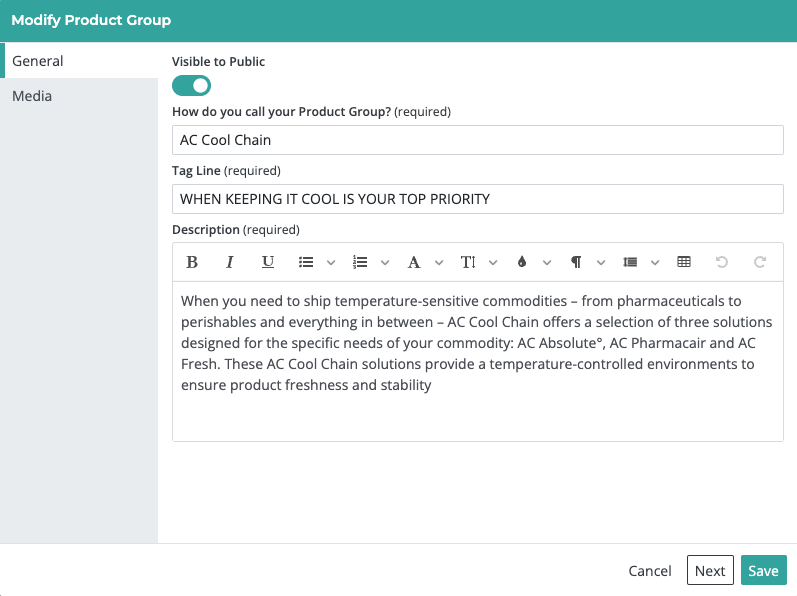Image resolution: width=797 pixels, height=596 pixels.
Task: Insert numbered ordered list
Action: click(360, 262)
